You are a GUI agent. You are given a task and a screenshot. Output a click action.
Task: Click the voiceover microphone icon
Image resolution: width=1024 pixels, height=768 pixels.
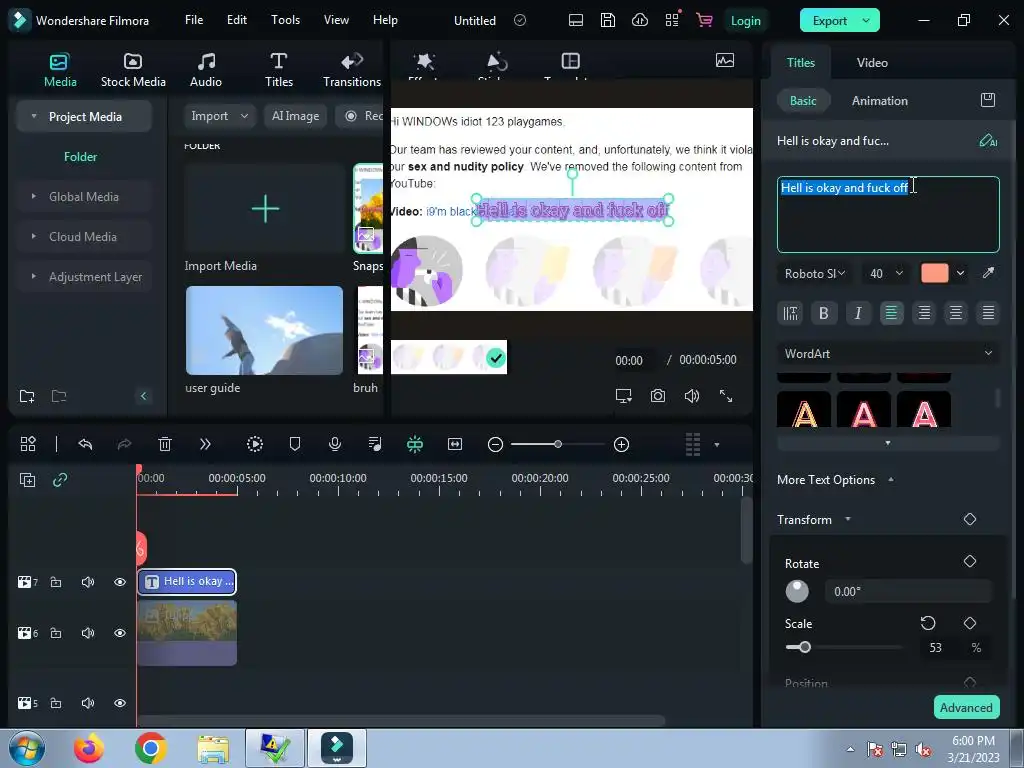pyautogui.click(x=335, y=444)
